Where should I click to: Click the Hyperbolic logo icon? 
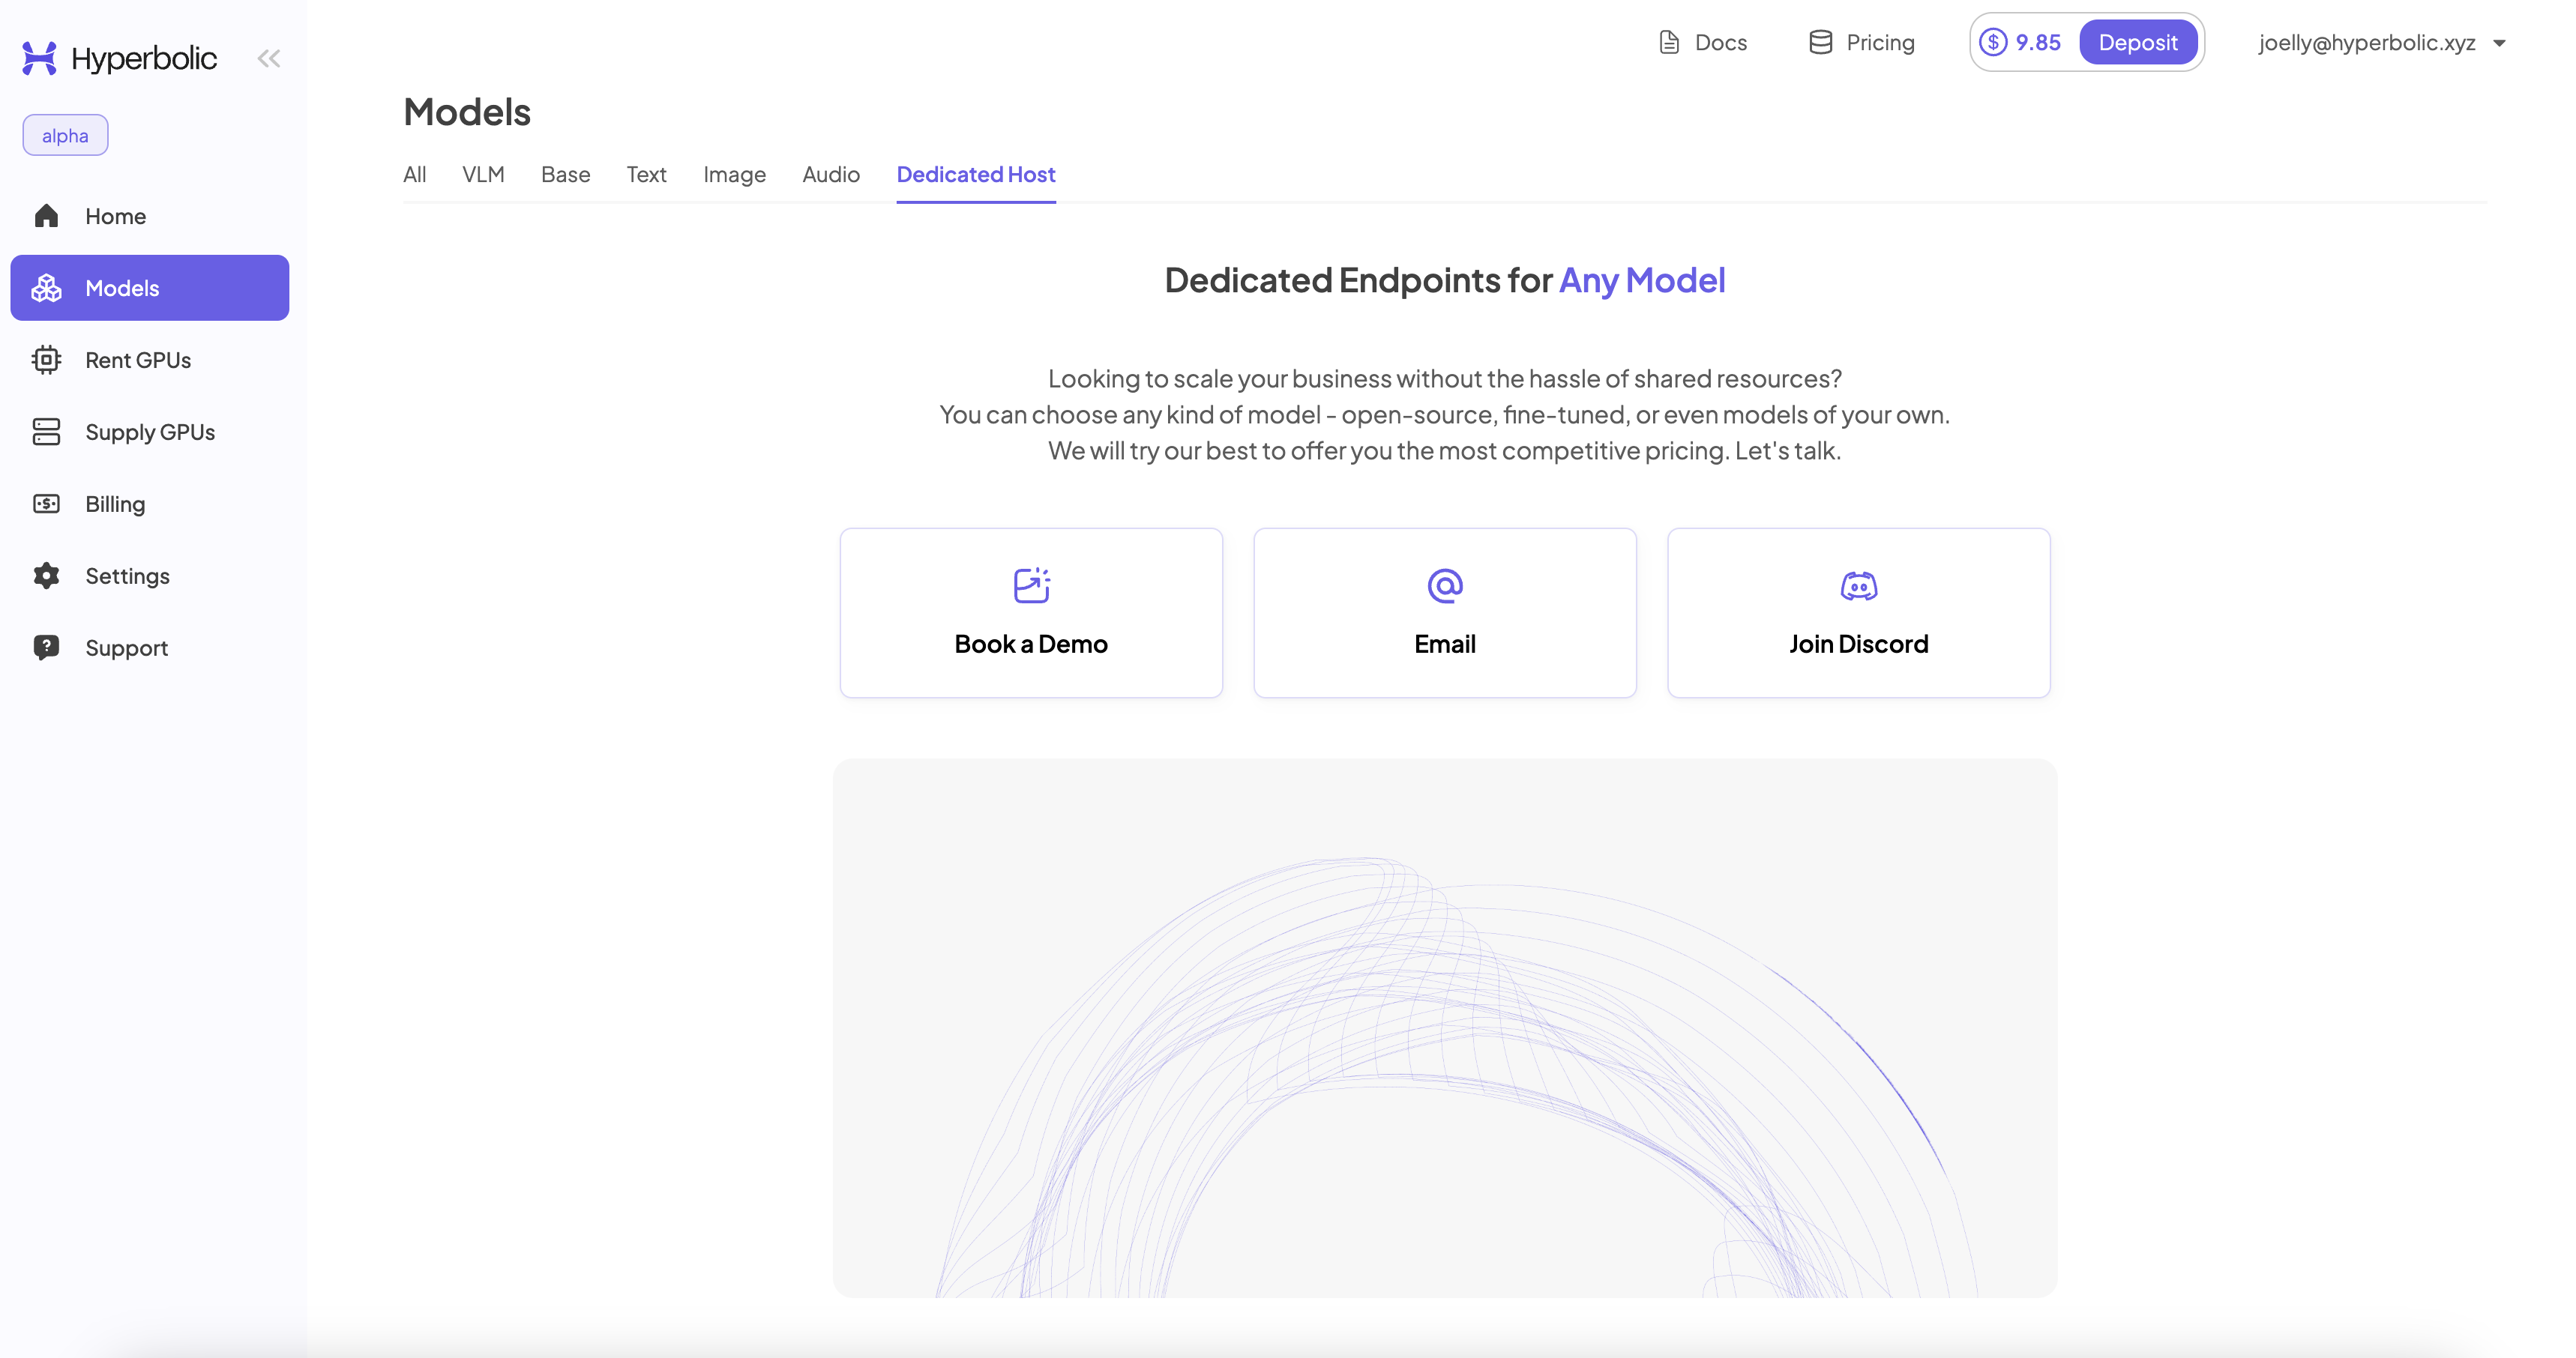point(40,58)
